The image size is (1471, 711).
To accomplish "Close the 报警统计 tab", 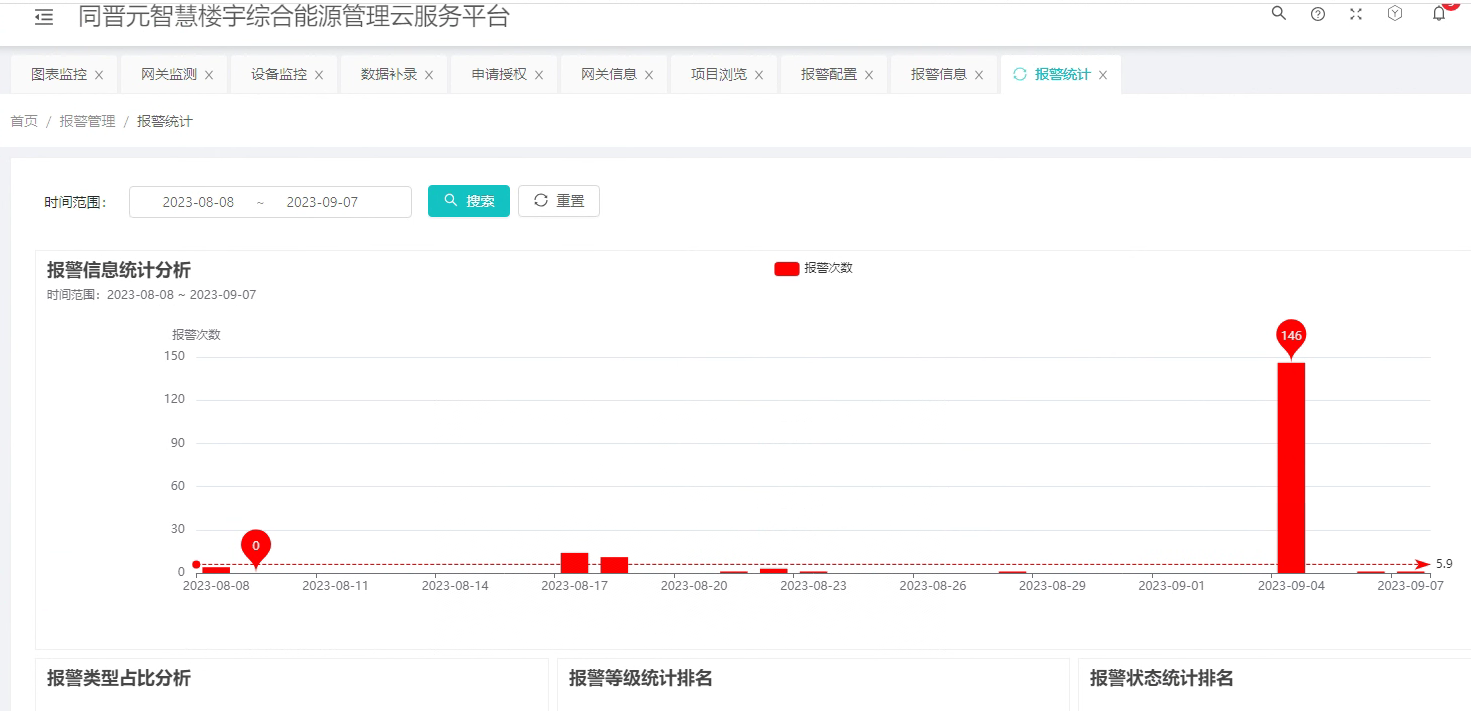I will pyautogui.click(x=1103, y=75).
